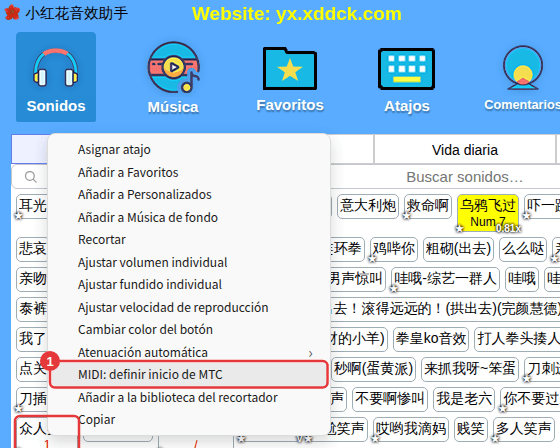Screen dimensions: 560x448
Task: Click the search magnifier icon
Action: pos(30,176)
